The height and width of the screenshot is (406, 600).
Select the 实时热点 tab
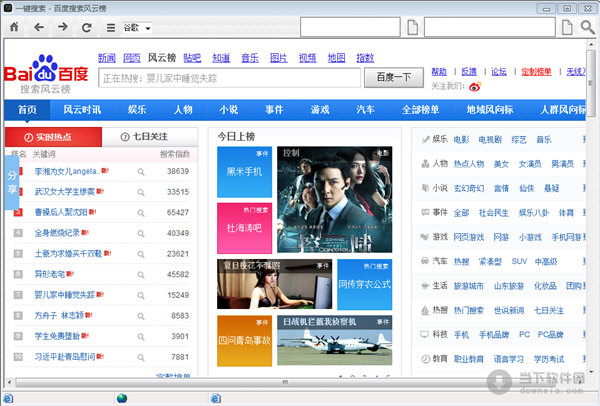point(53,137)
